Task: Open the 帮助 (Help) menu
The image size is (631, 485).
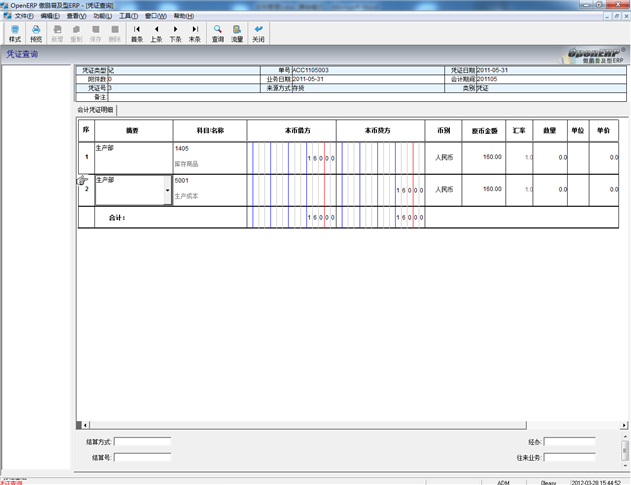Action: click(184, 16)
